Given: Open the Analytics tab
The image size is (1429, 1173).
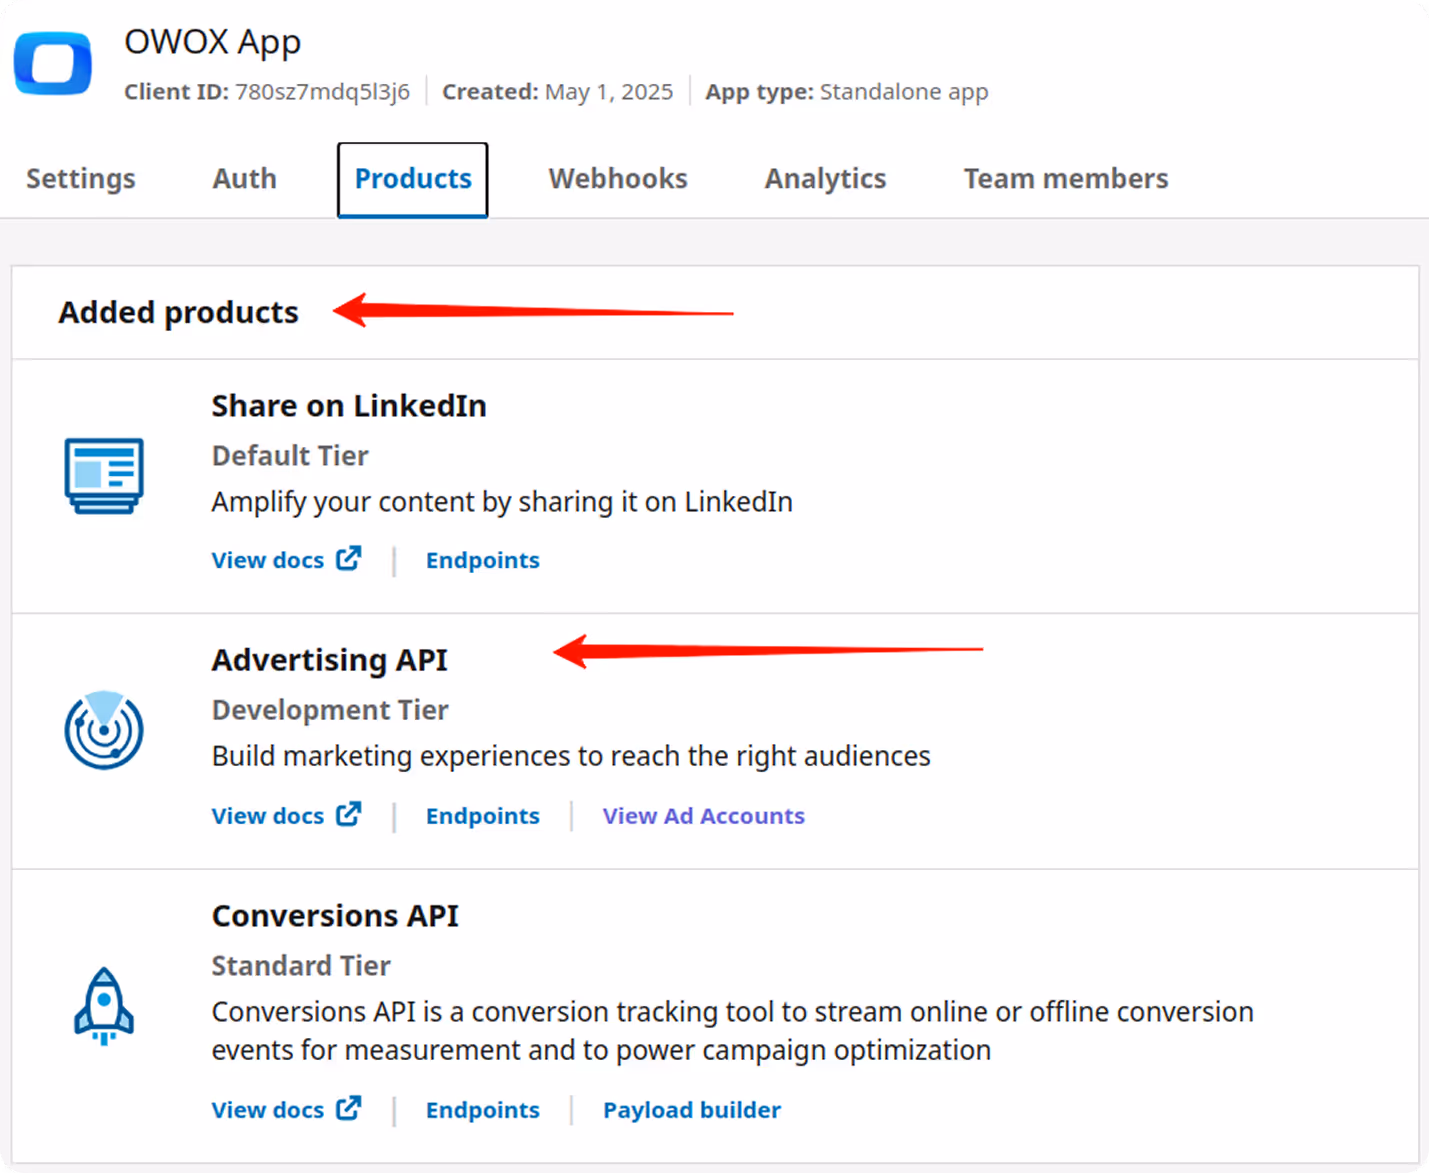Looking at the screenshot, I should click(824, 178).
